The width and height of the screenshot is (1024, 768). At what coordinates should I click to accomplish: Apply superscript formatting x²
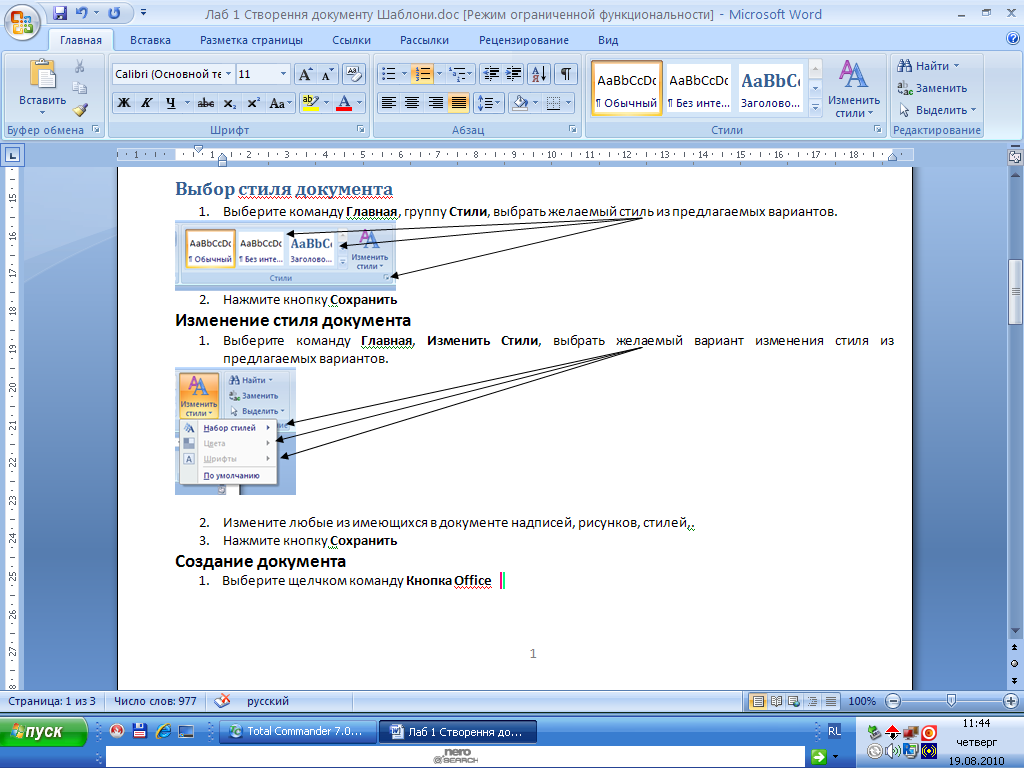click(x=253, y=103)
